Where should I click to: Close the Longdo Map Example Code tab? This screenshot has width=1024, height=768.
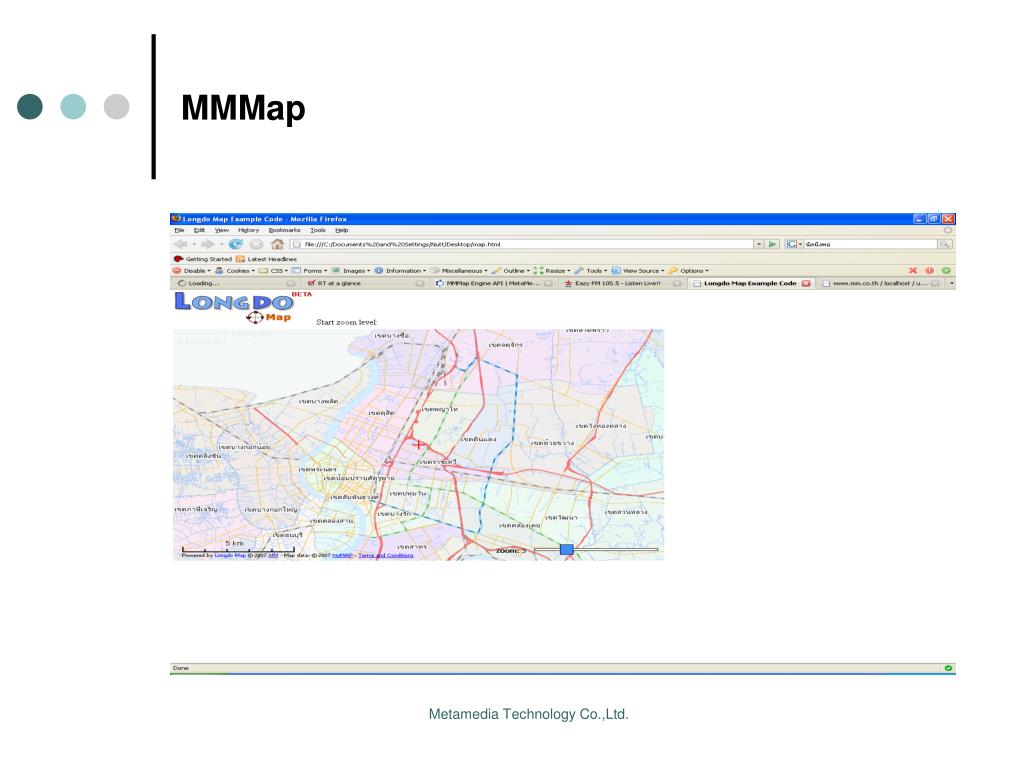pyautogui.click(x=806, y=283)
